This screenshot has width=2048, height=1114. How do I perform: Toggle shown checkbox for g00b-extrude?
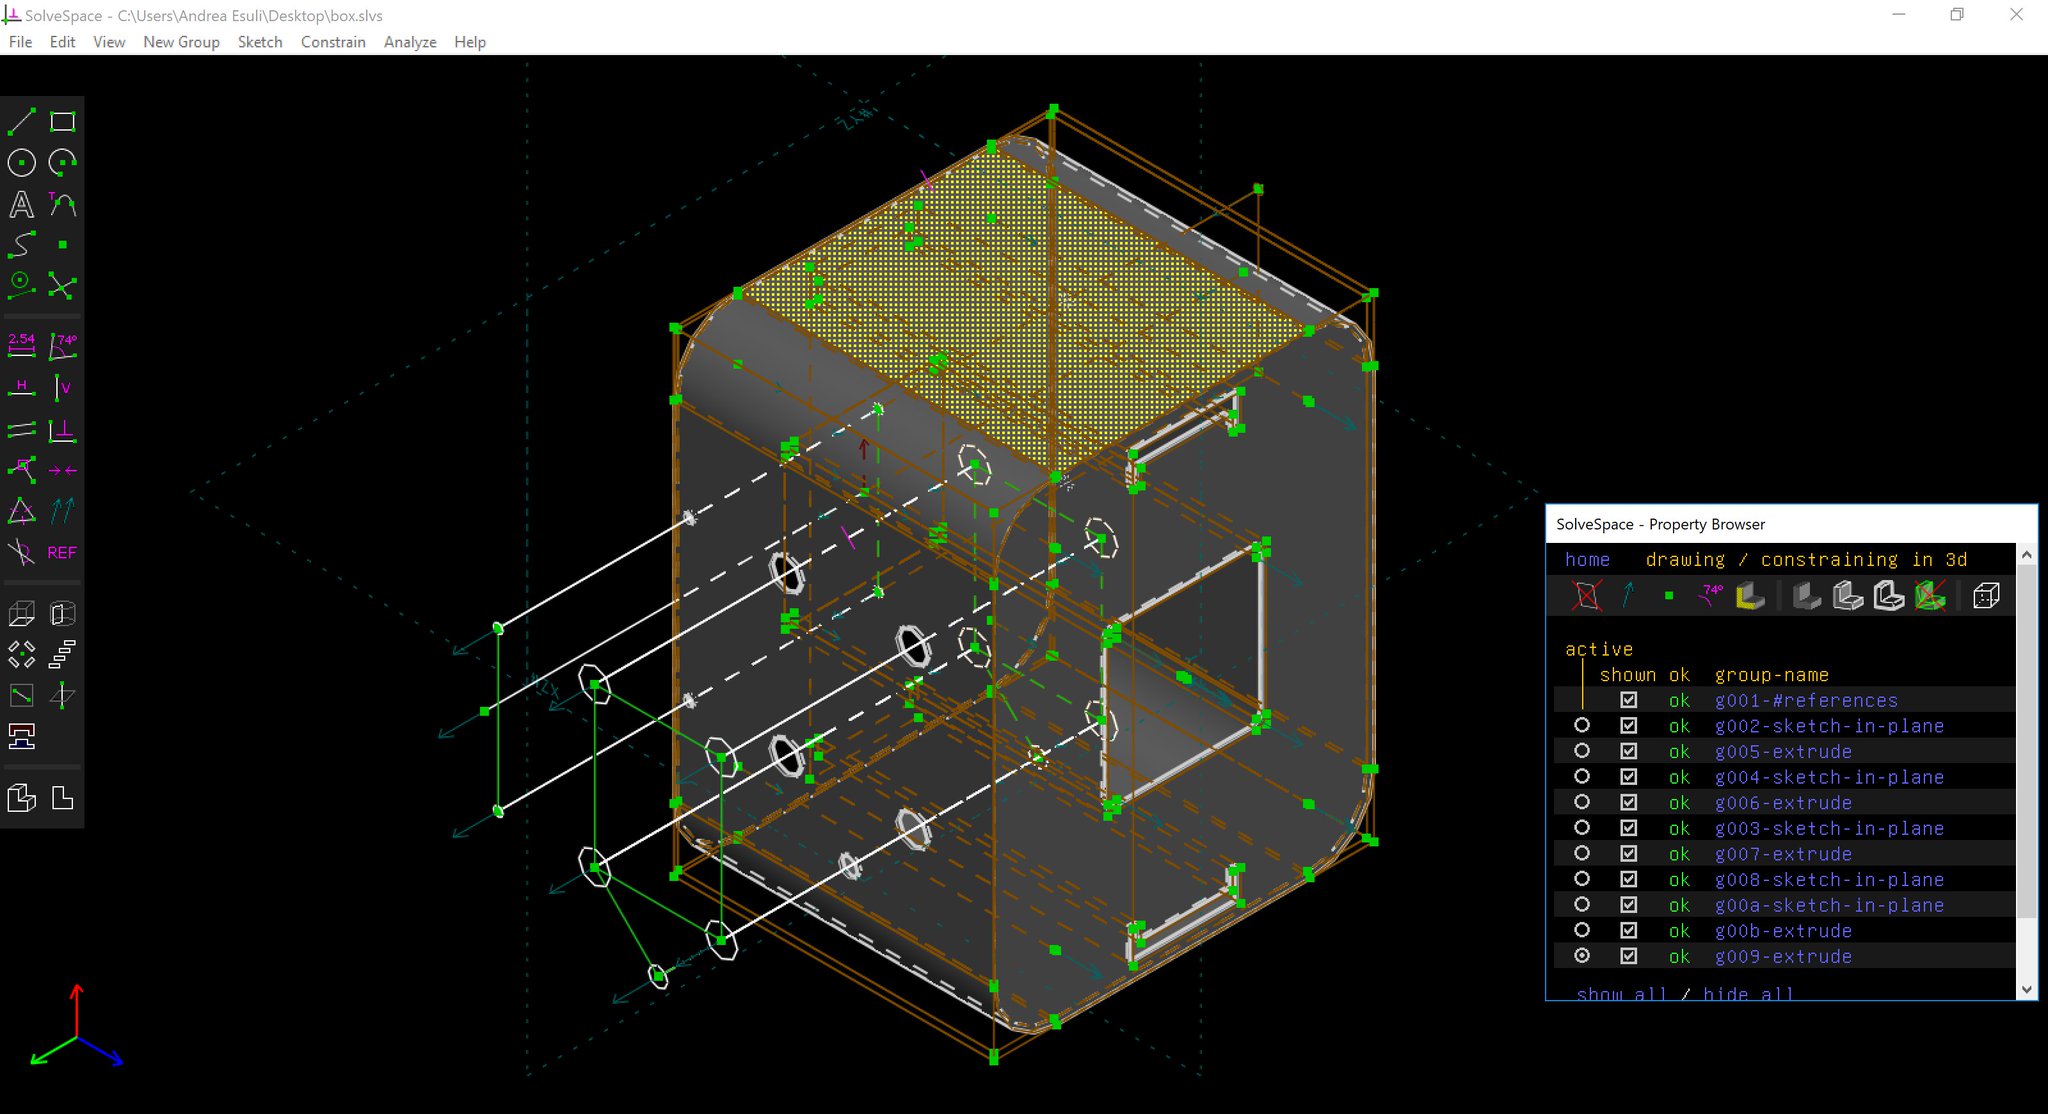(1628, 930)
